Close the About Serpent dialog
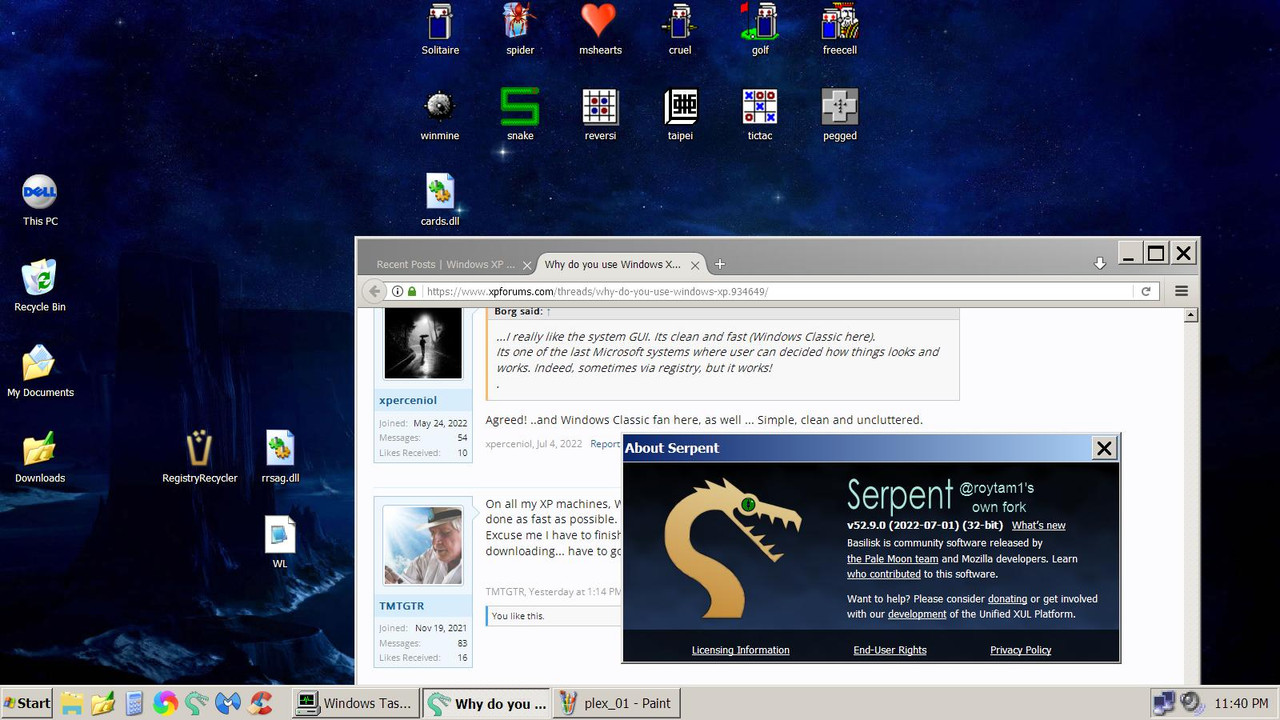Screen dimensions: 1280x720 [1104, 448]
